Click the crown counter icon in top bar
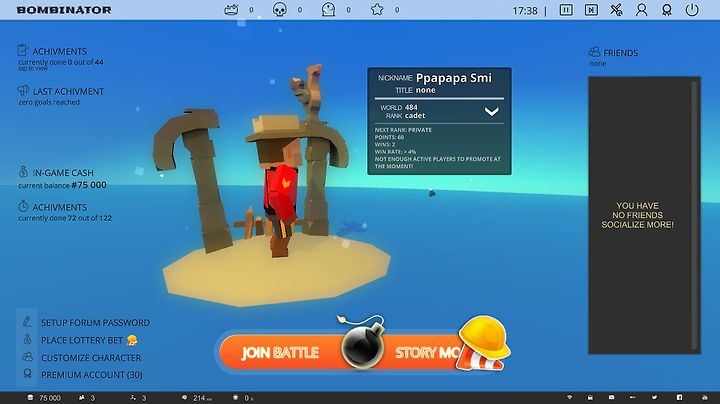The image size is (720, 404). [x=231, y=10]
